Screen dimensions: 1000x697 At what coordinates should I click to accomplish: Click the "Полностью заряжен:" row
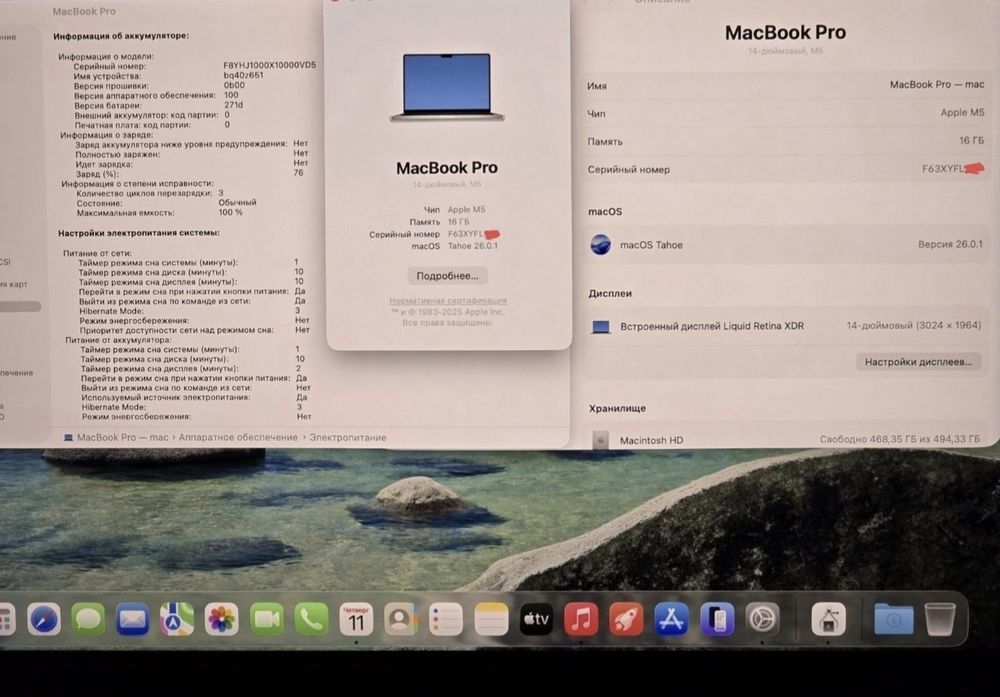click(192, 154)
